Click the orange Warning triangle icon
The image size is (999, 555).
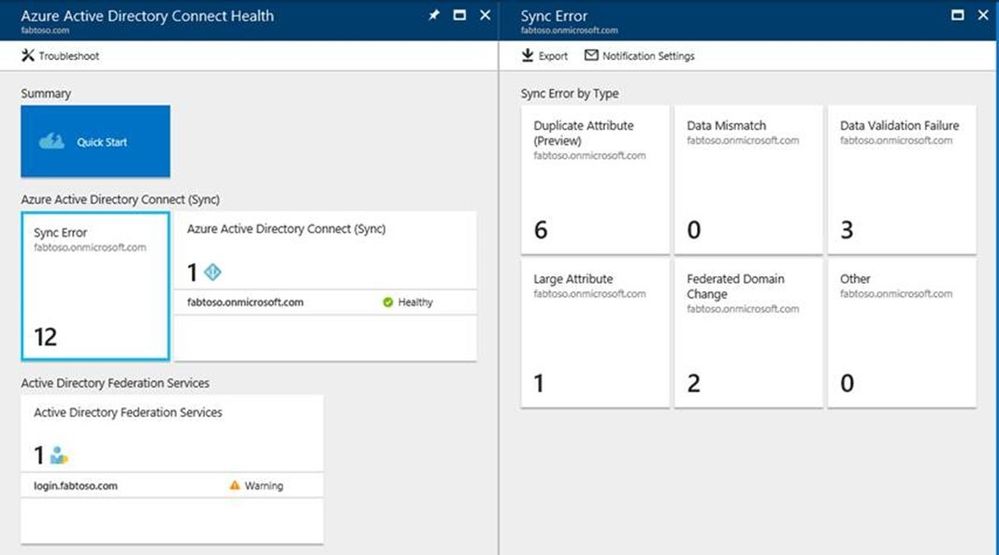click(x=234, y=486)
